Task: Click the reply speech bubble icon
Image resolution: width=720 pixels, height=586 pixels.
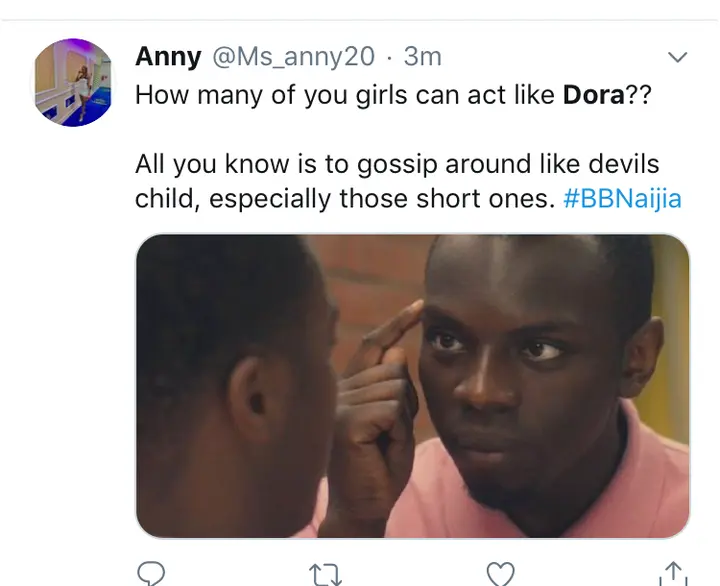Action: pyautogui.click(x=151, y=573)
